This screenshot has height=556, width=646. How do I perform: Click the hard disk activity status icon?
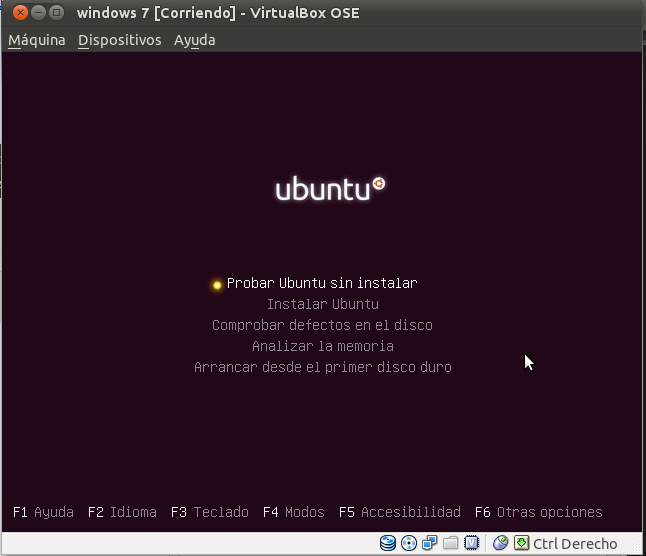pos(388,543)
